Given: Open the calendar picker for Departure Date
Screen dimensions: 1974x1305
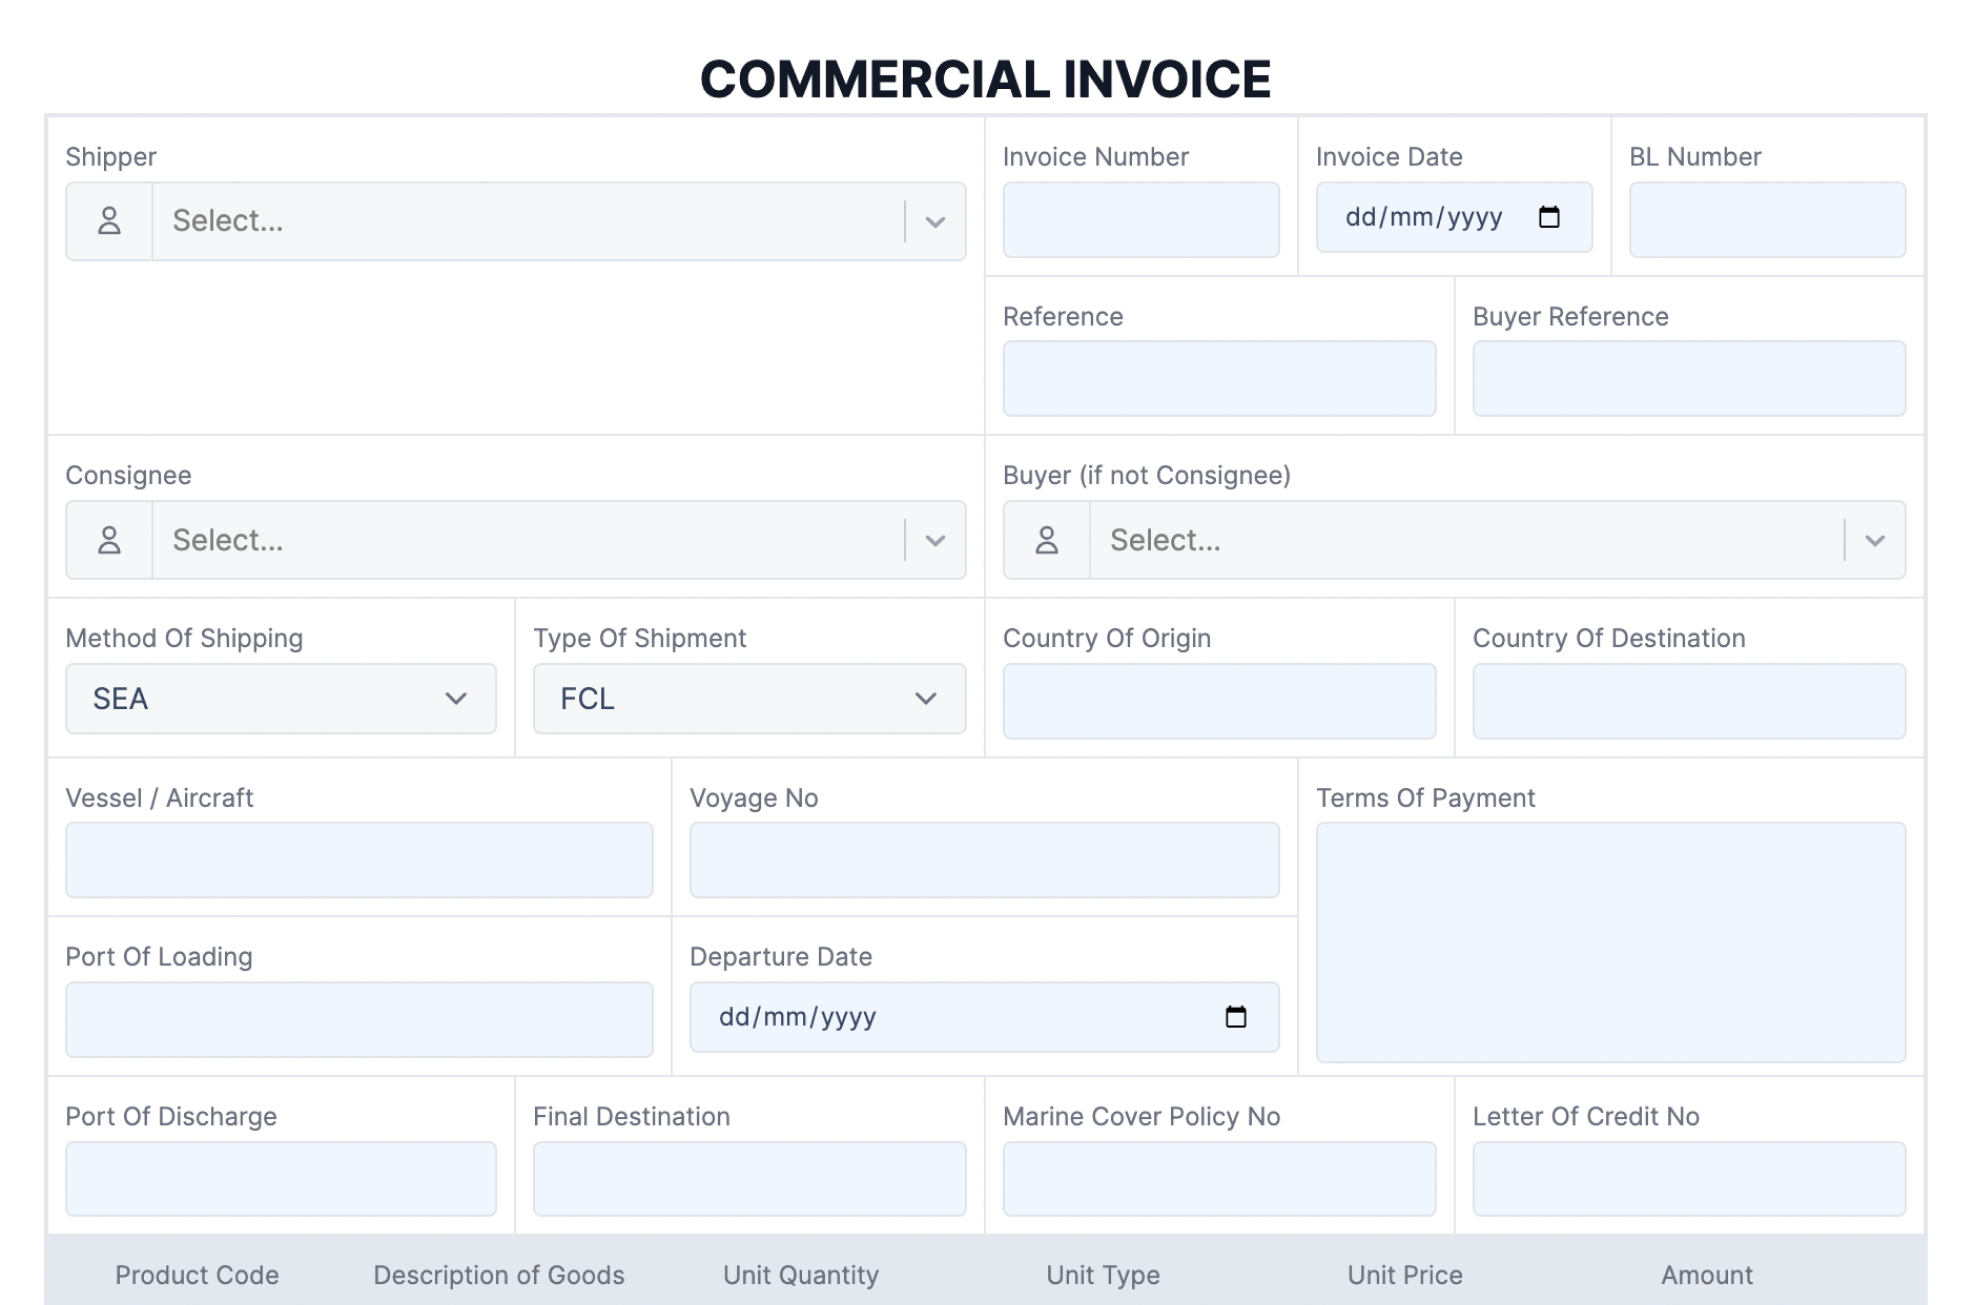Looking at the screenshot, I should point(1237,1016).
